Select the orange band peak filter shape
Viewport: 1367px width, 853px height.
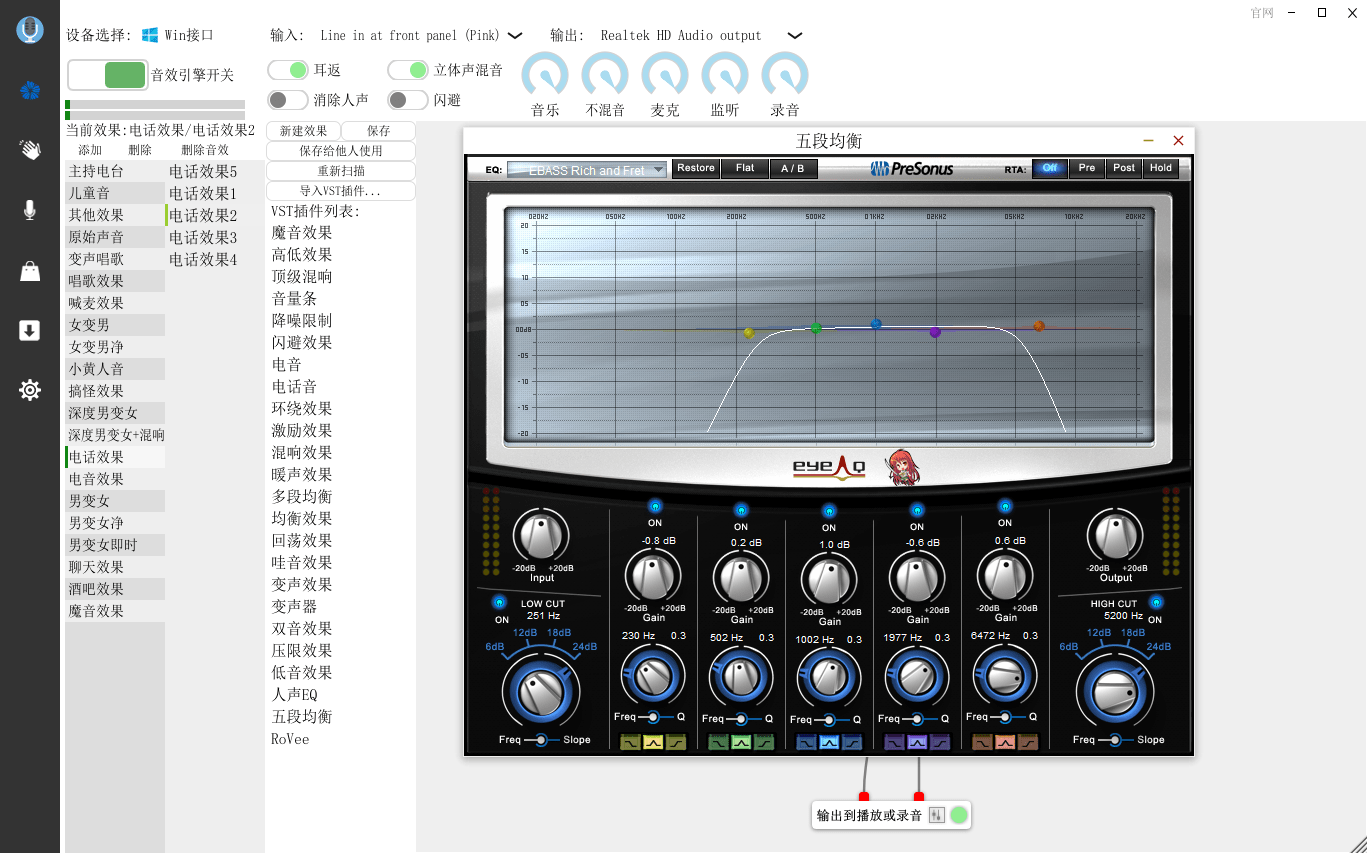click(x=1005, y=742)
